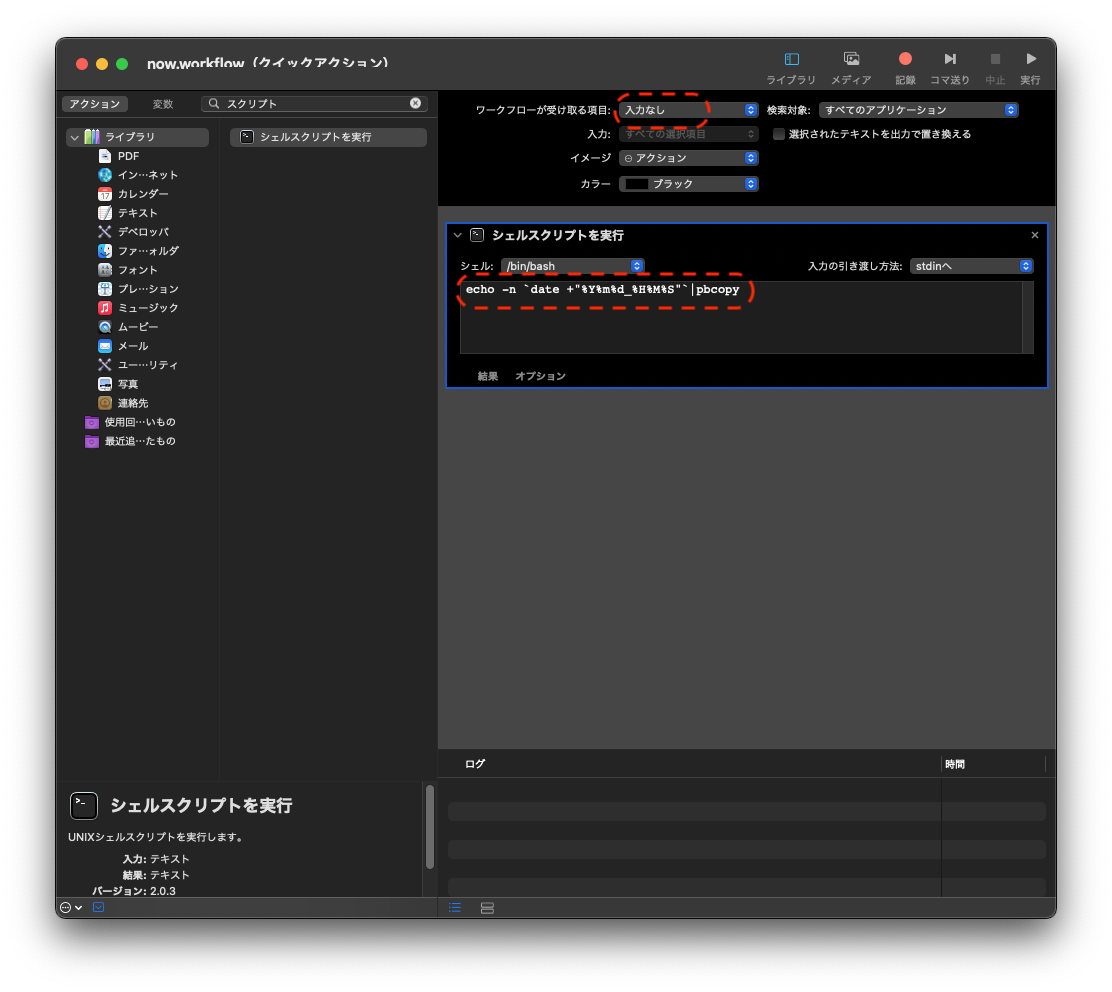Select the Developer (デベロッパ) category
Screen dimensions: 1112x992
(133, 232)
